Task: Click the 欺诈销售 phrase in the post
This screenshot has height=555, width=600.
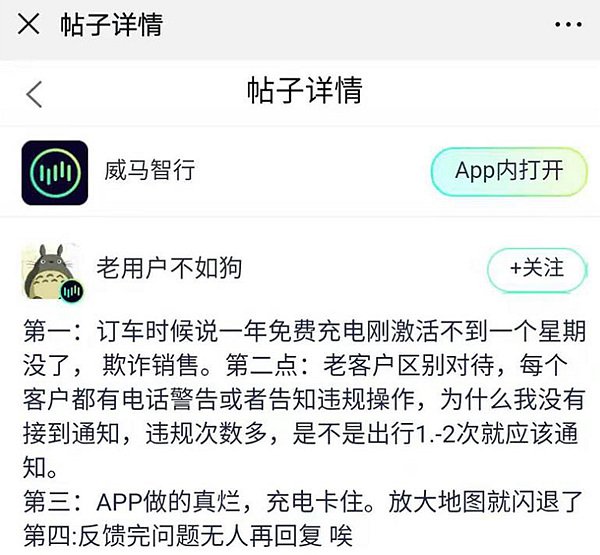Action: [x=150, y=365]
